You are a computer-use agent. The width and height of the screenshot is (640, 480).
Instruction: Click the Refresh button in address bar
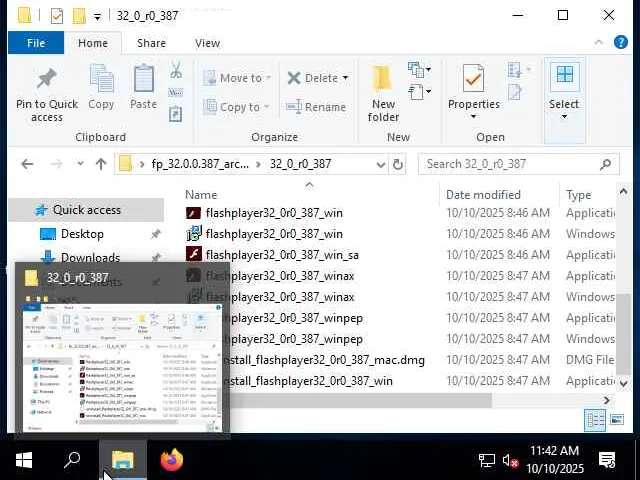pyautogui.click(x=398, y=164)
